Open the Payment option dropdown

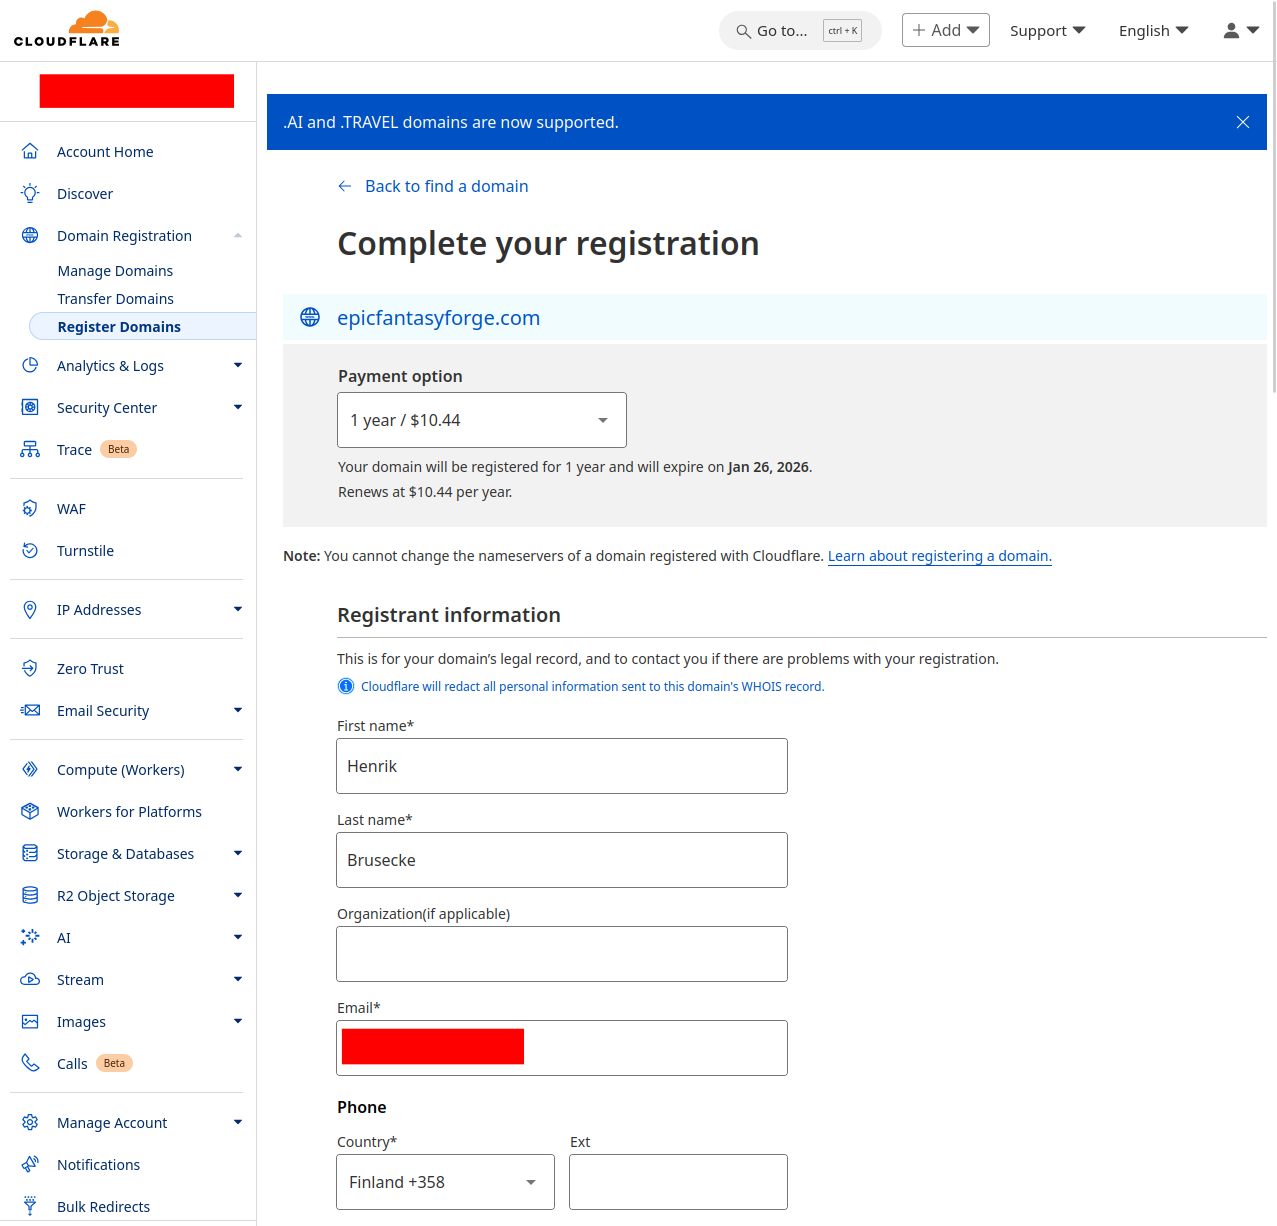(x=482, y=420)
